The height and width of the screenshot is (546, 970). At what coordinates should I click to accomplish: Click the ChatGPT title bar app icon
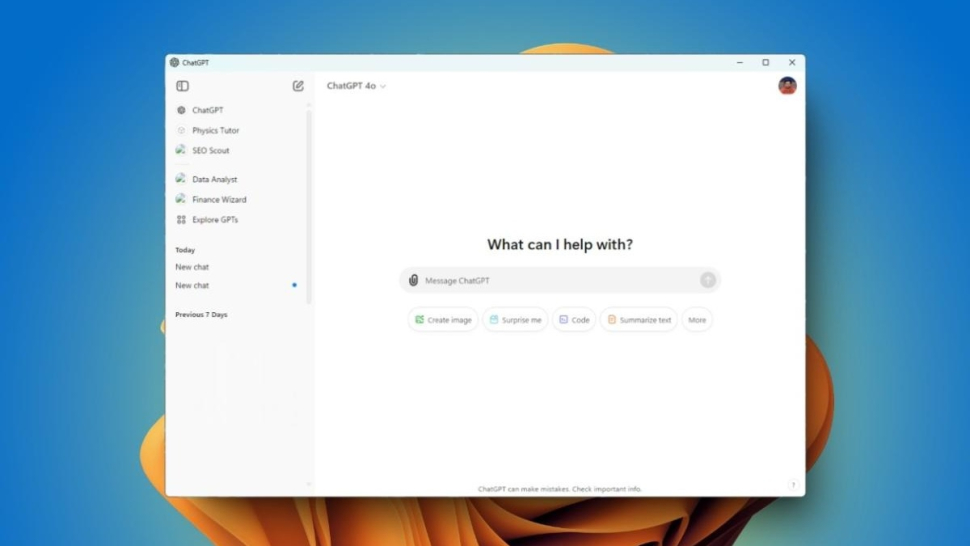(174, 62)
